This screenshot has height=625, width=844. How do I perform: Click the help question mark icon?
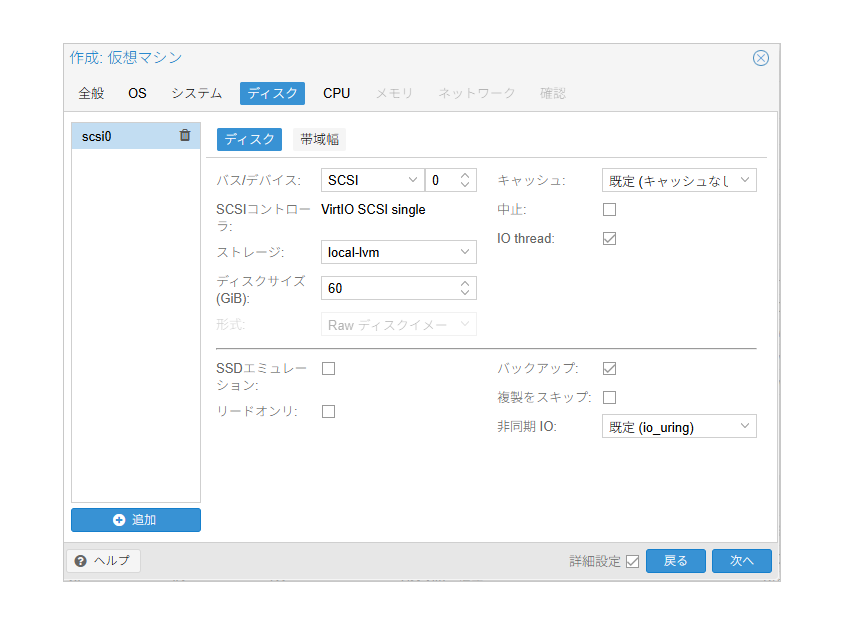pyautogui.click(x=81, y=561)
